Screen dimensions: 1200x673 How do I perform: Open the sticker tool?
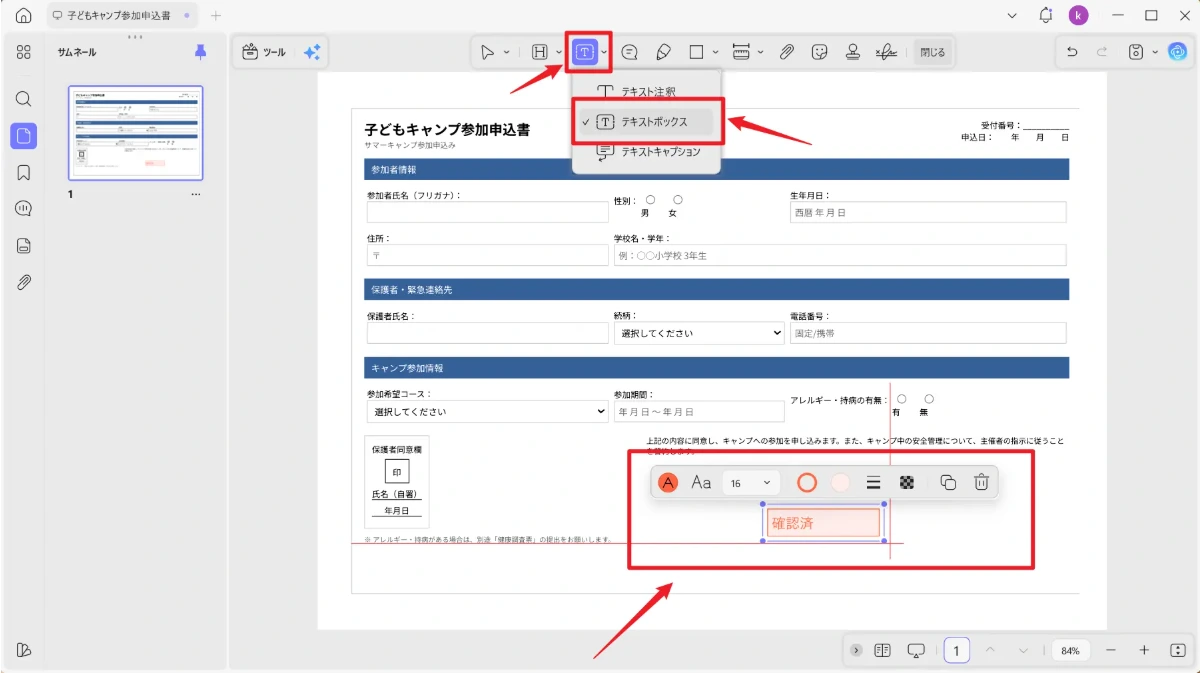pos(820,52)
